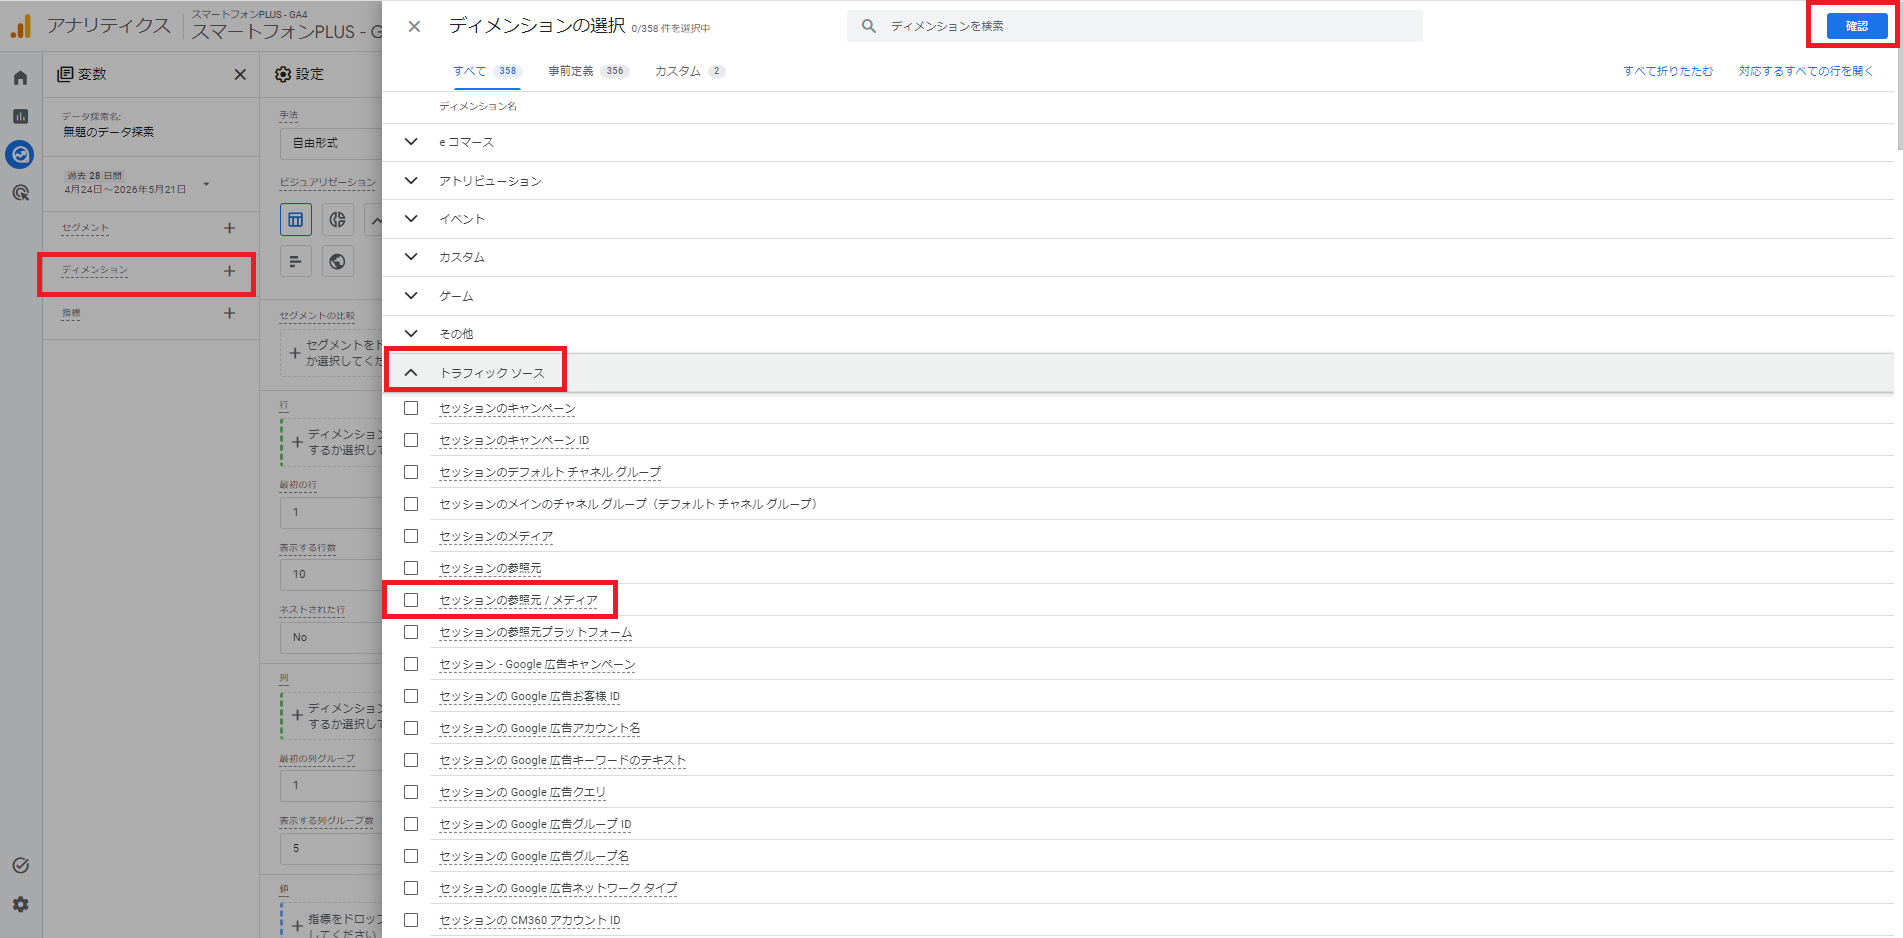The width and height of the screenshot is (1903, 938).
Task: Switch to the カスタム 2 tab
Action: click(x=690, y=71)
